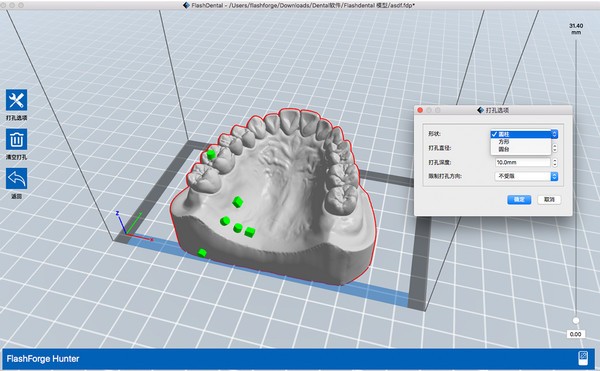Click the shape dropdown arrow button
Screen dimensions: 600x371
click(x=554, y=134)
